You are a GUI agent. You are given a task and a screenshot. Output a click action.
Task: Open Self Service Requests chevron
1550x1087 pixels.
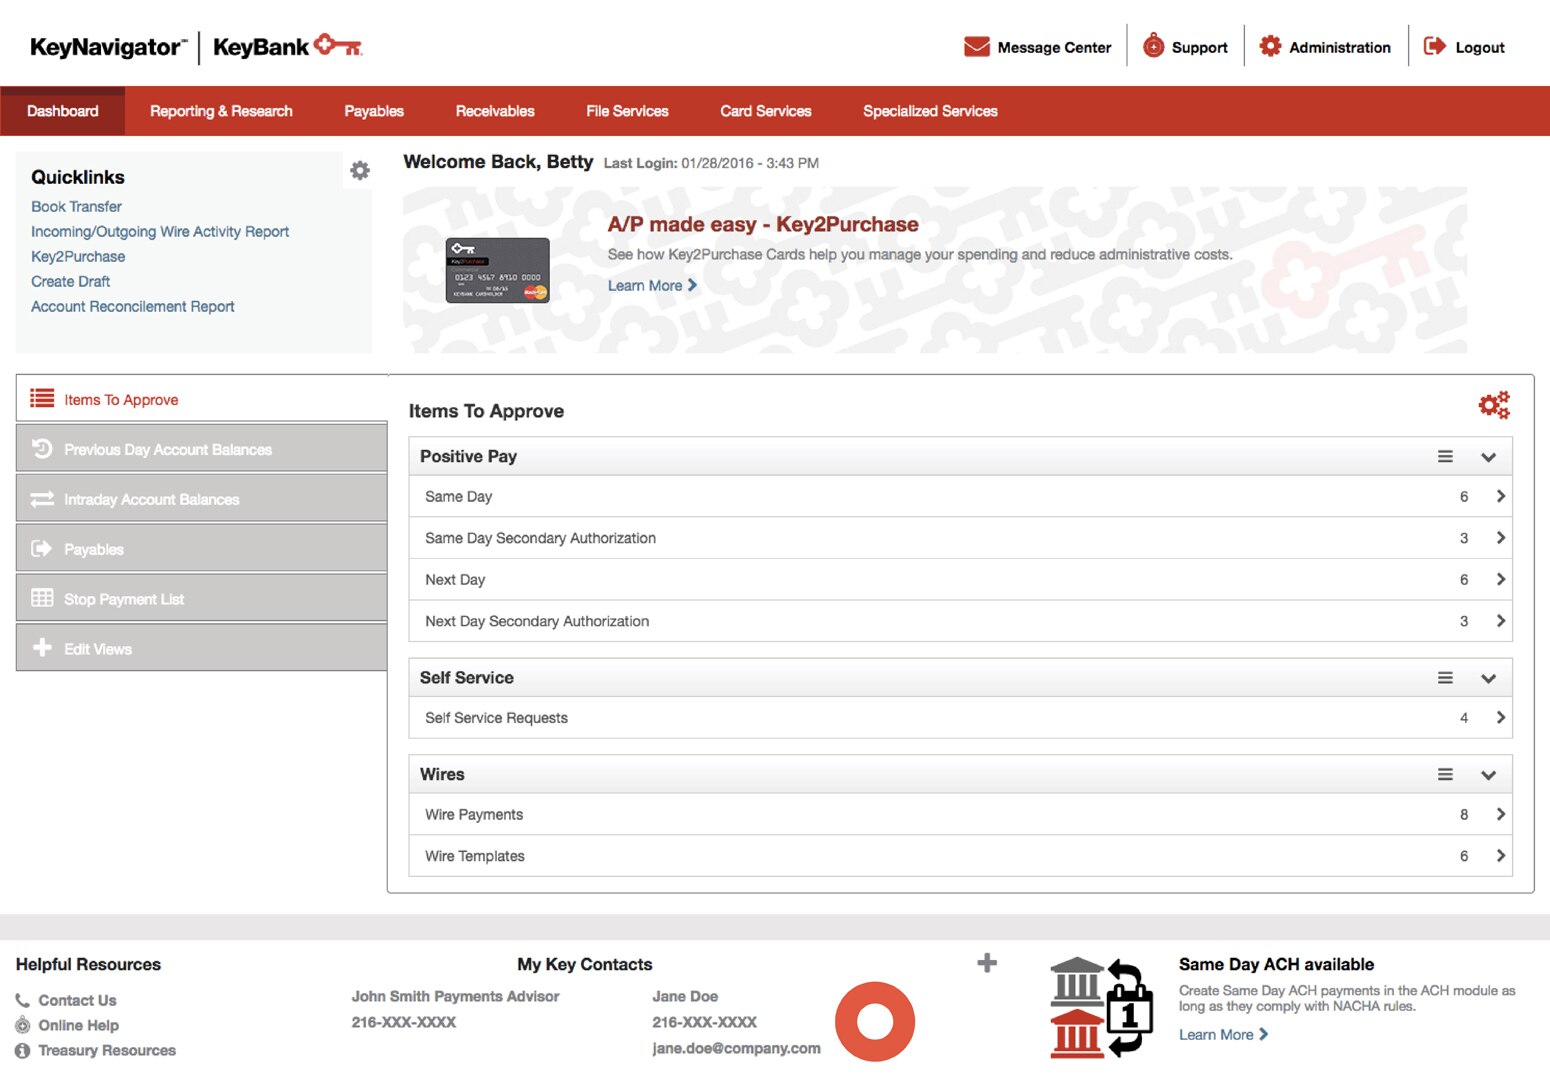1500,717
